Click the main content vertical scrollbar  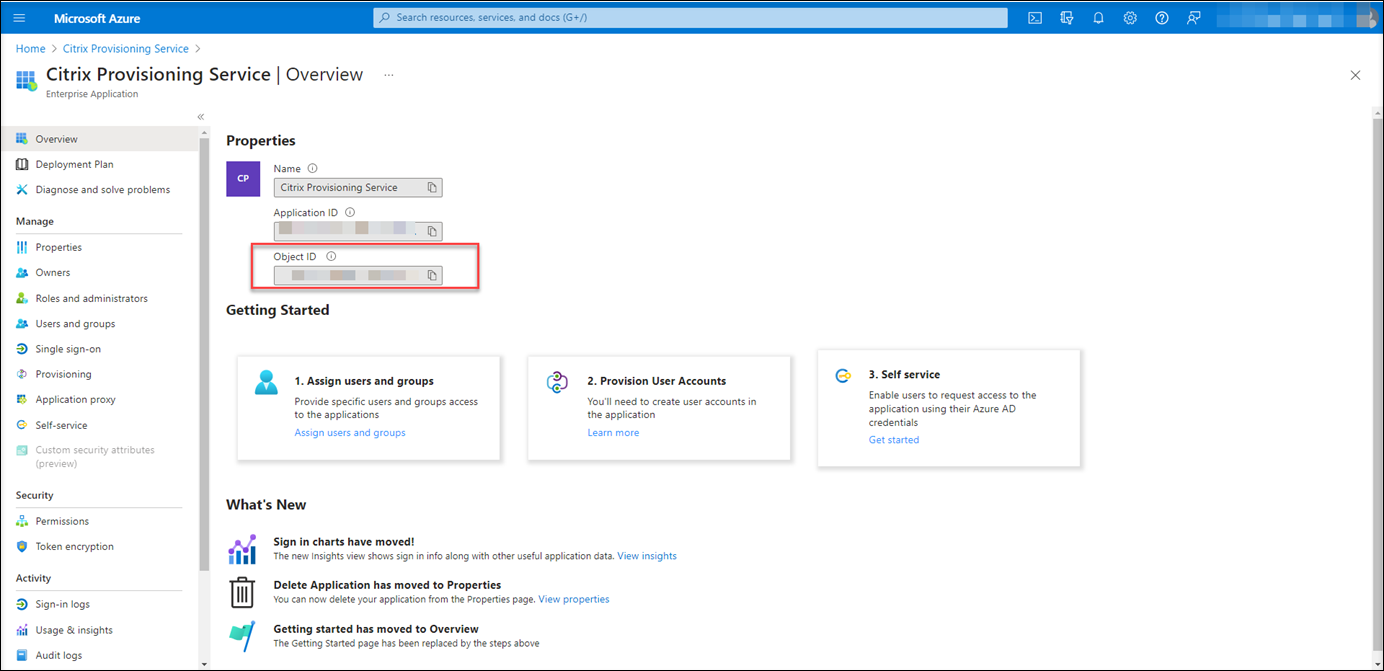(x=1376, y=385)
